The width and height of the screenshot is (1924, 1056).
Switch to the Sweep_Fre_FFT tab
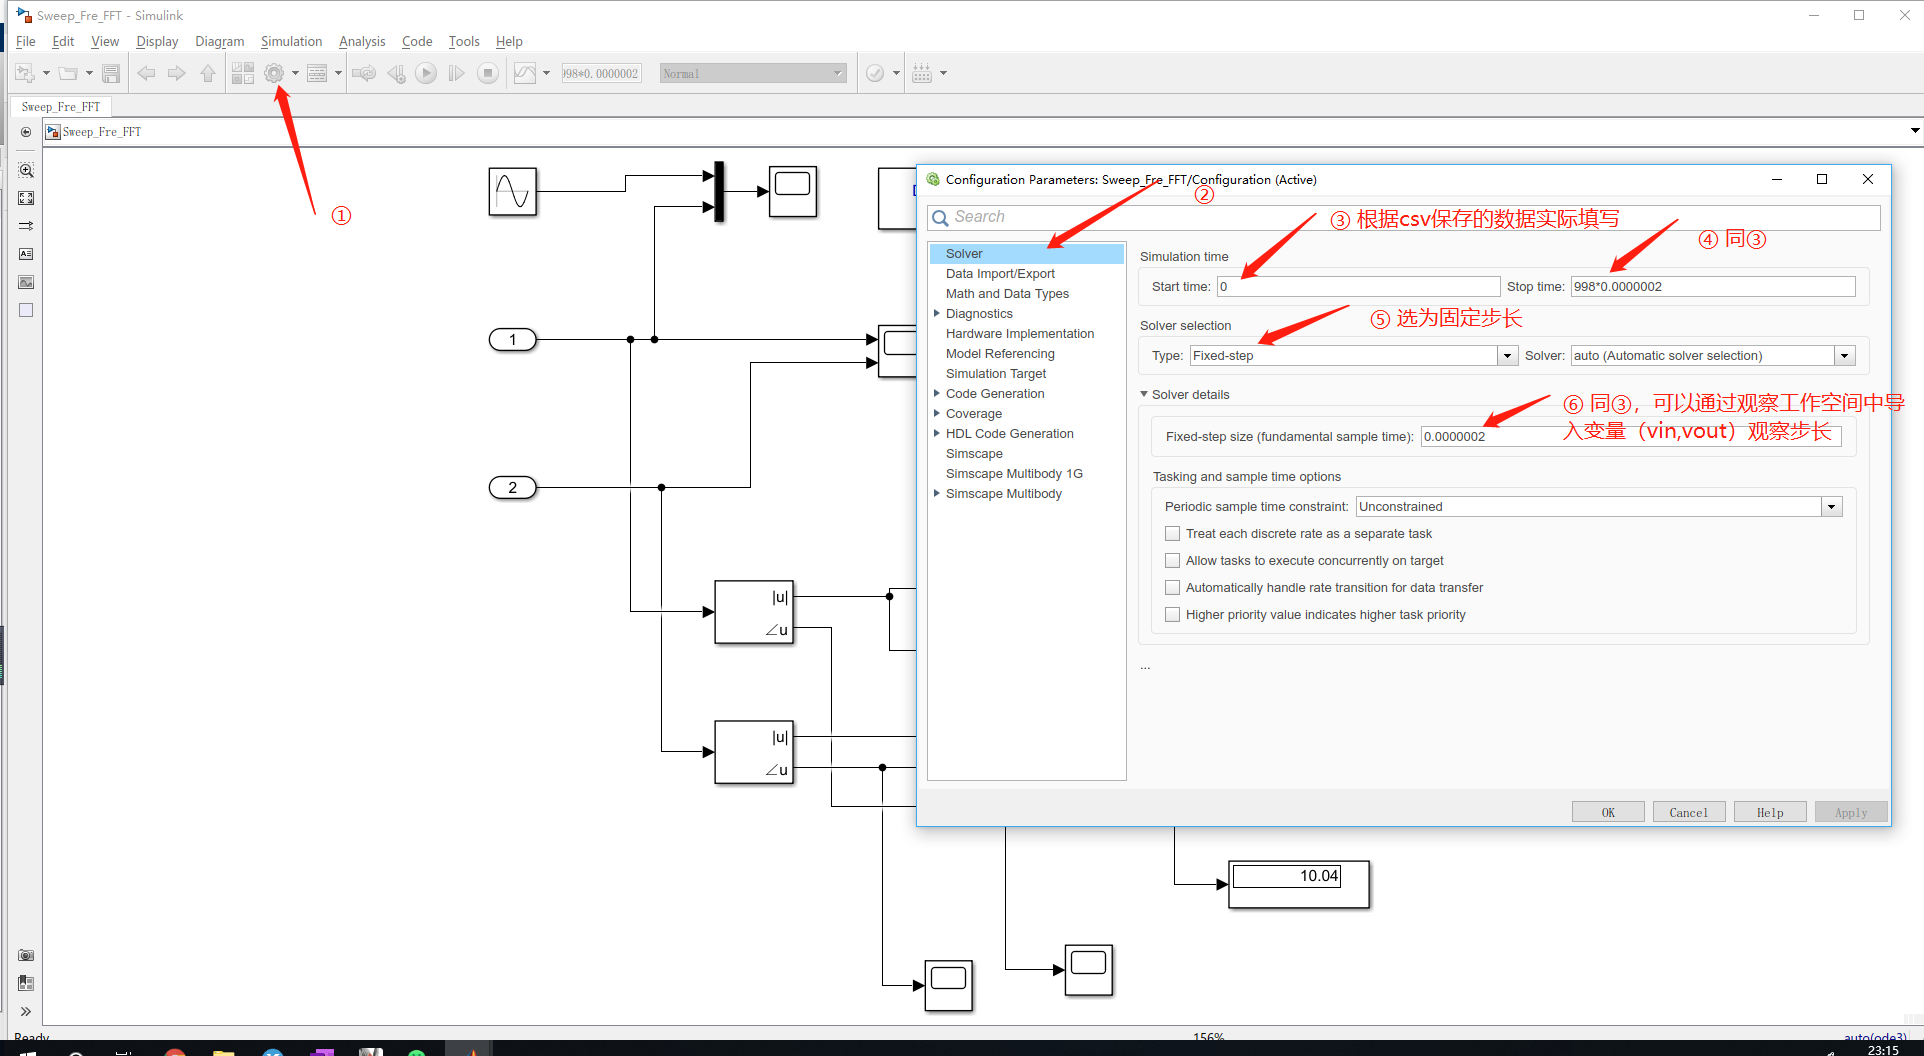pyautogui.click(x=60, y=106)
